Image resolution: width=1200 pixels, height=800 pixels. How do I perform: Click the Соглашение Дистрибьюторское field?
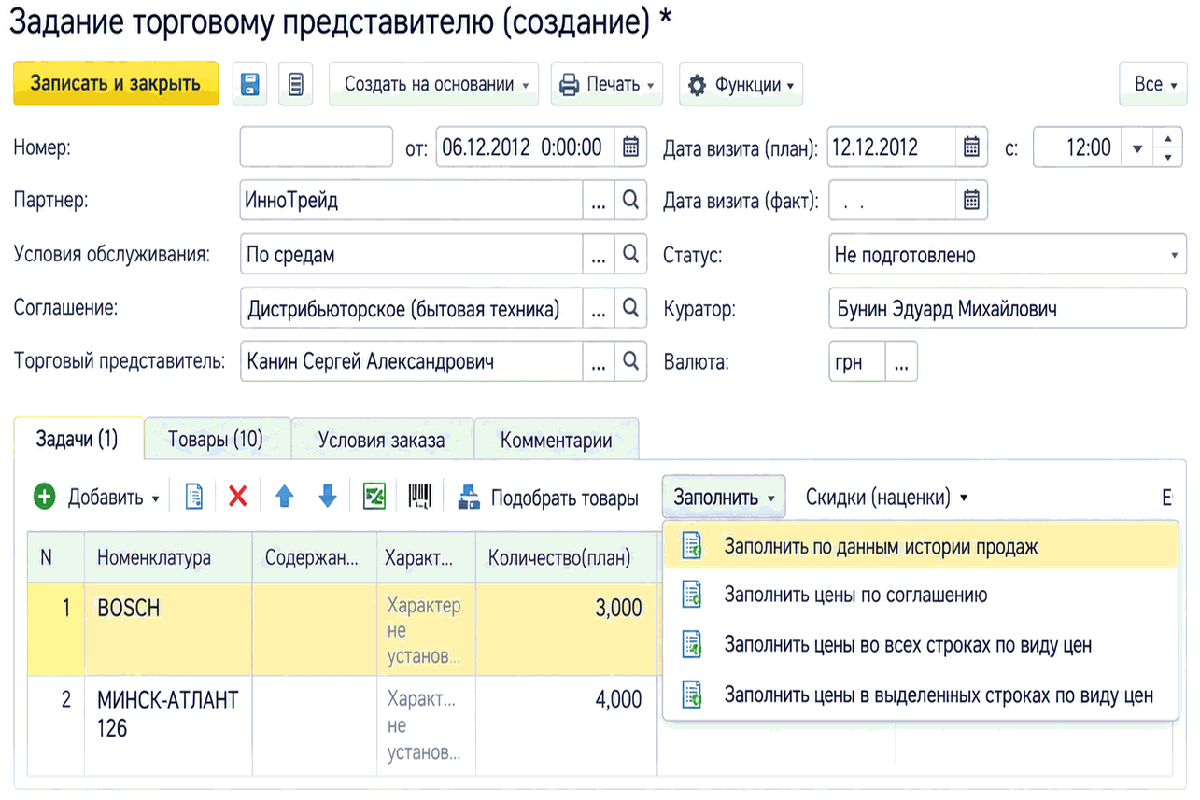[x=412, y=308]
